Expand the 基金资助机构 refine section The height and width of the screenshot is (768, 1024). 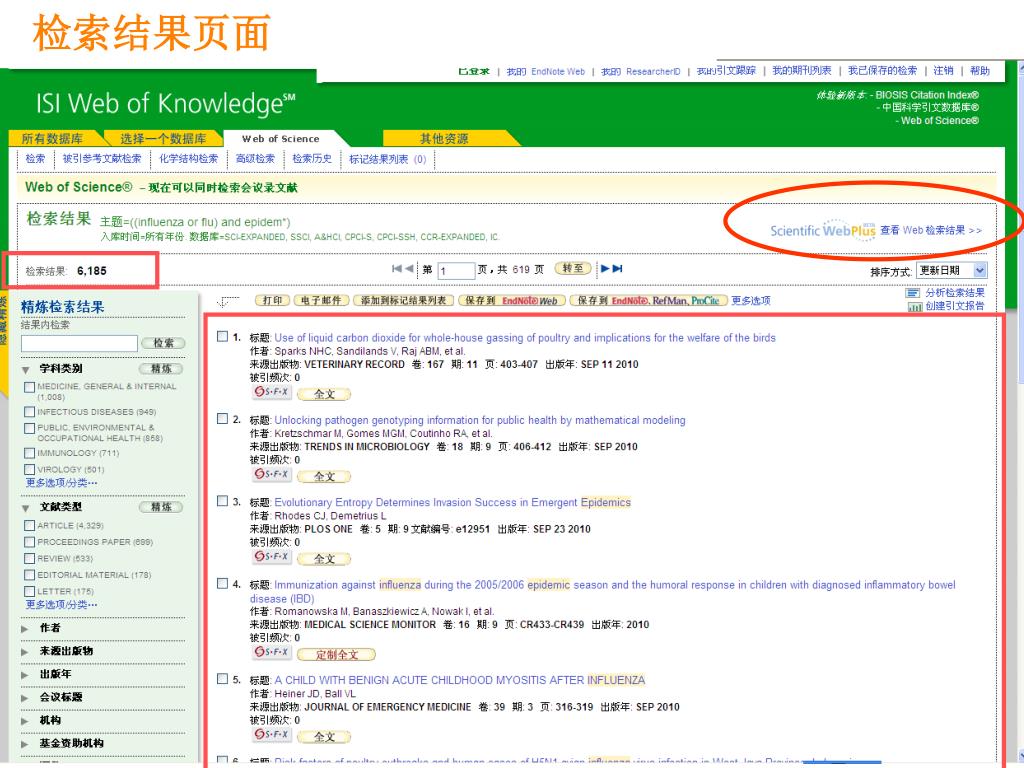click(x=25, y=744)
